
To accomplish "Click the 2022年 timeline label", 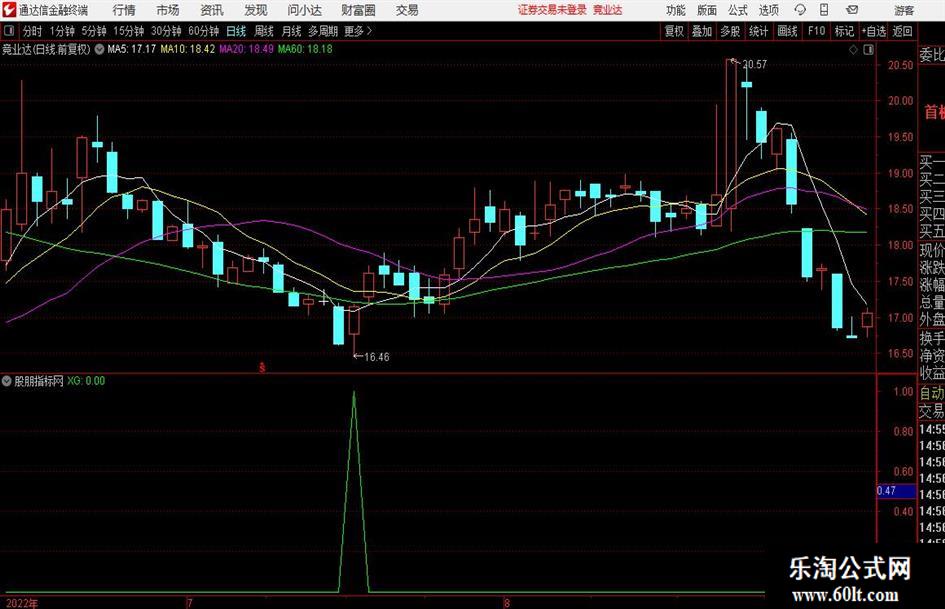I will (x=22, y=603).
